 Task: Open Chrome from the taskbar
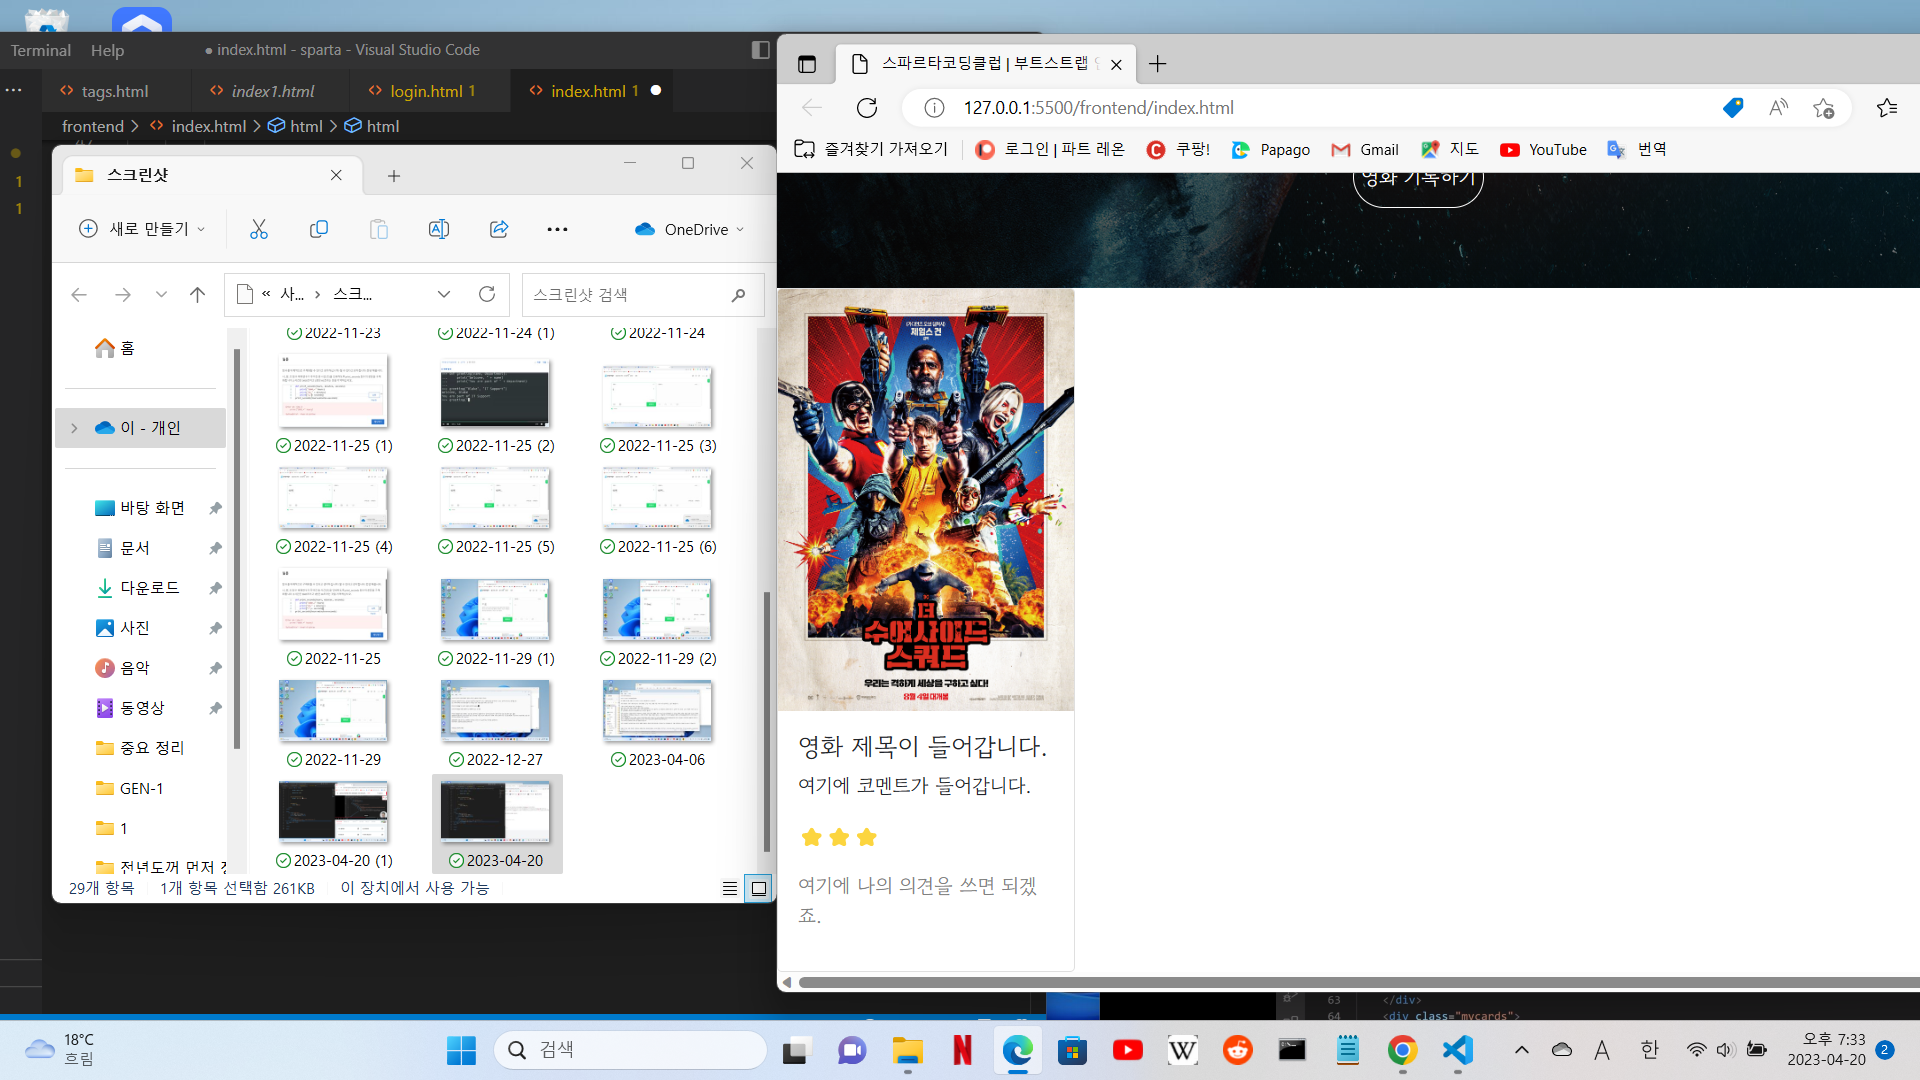1402,1050
